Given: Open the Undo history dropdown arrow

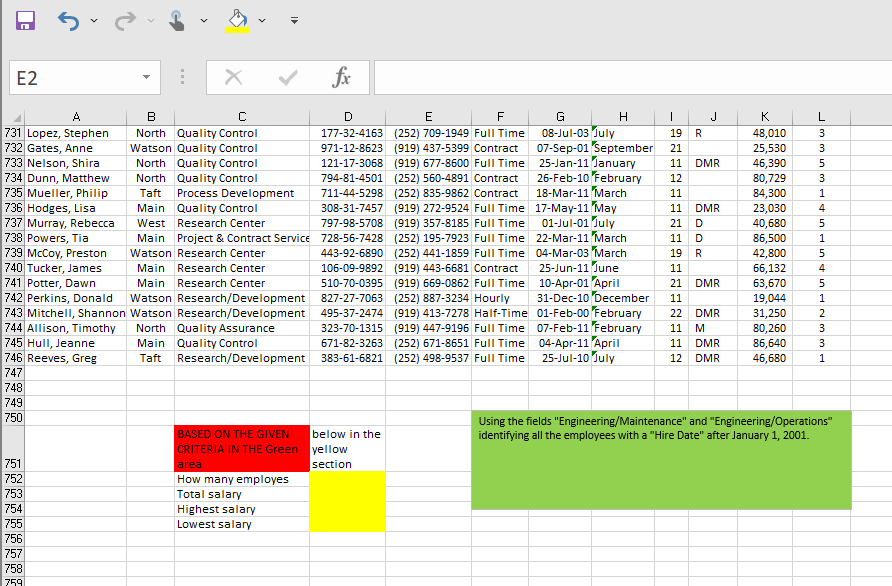Looking at the screenshot, I should (x=94, y=20).
